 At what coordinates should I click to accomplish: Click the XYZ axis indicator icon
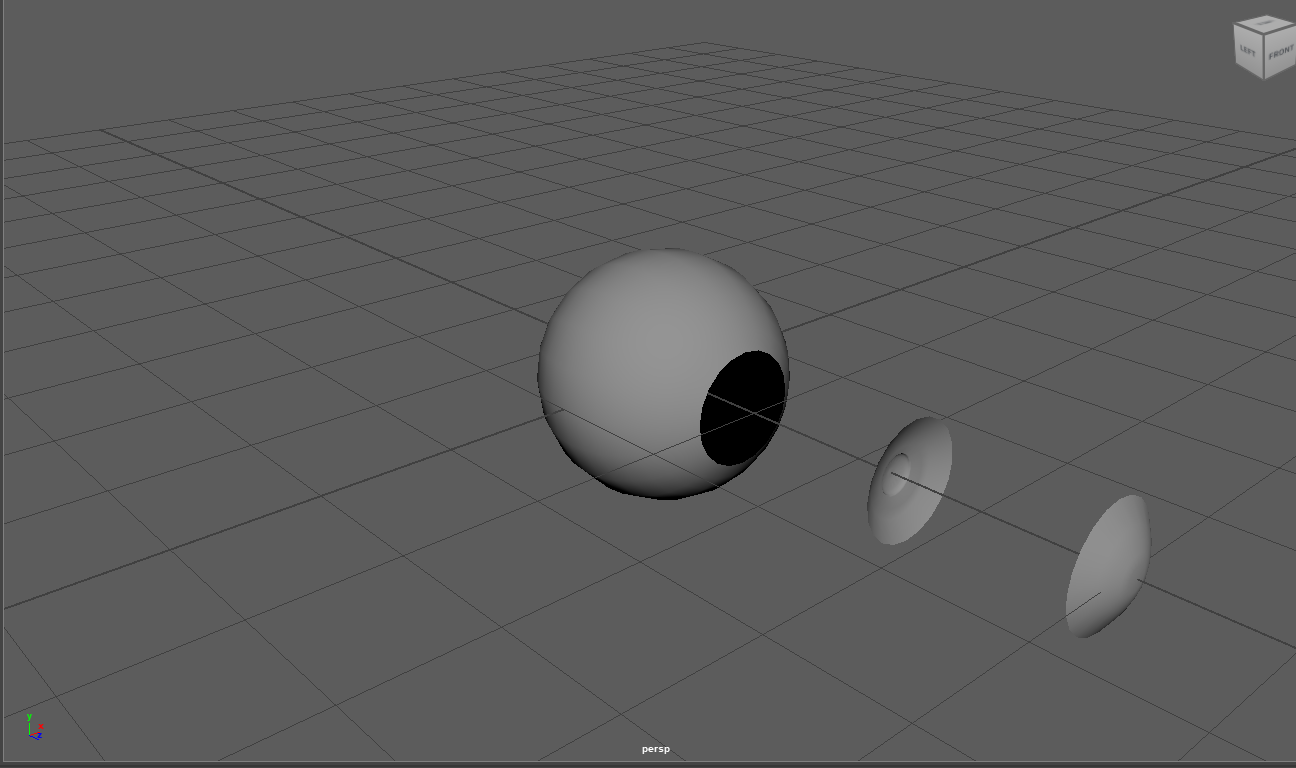pos(34,726)
